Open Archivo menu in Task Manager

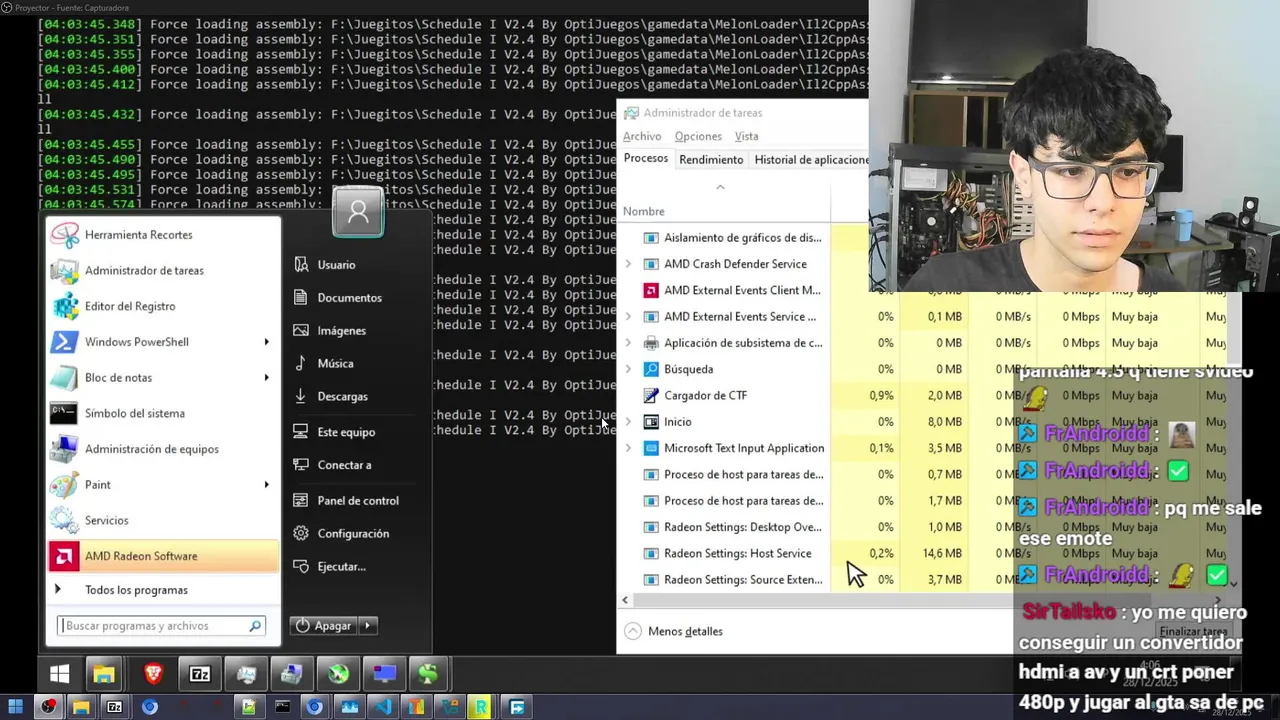tap(642, 137)
